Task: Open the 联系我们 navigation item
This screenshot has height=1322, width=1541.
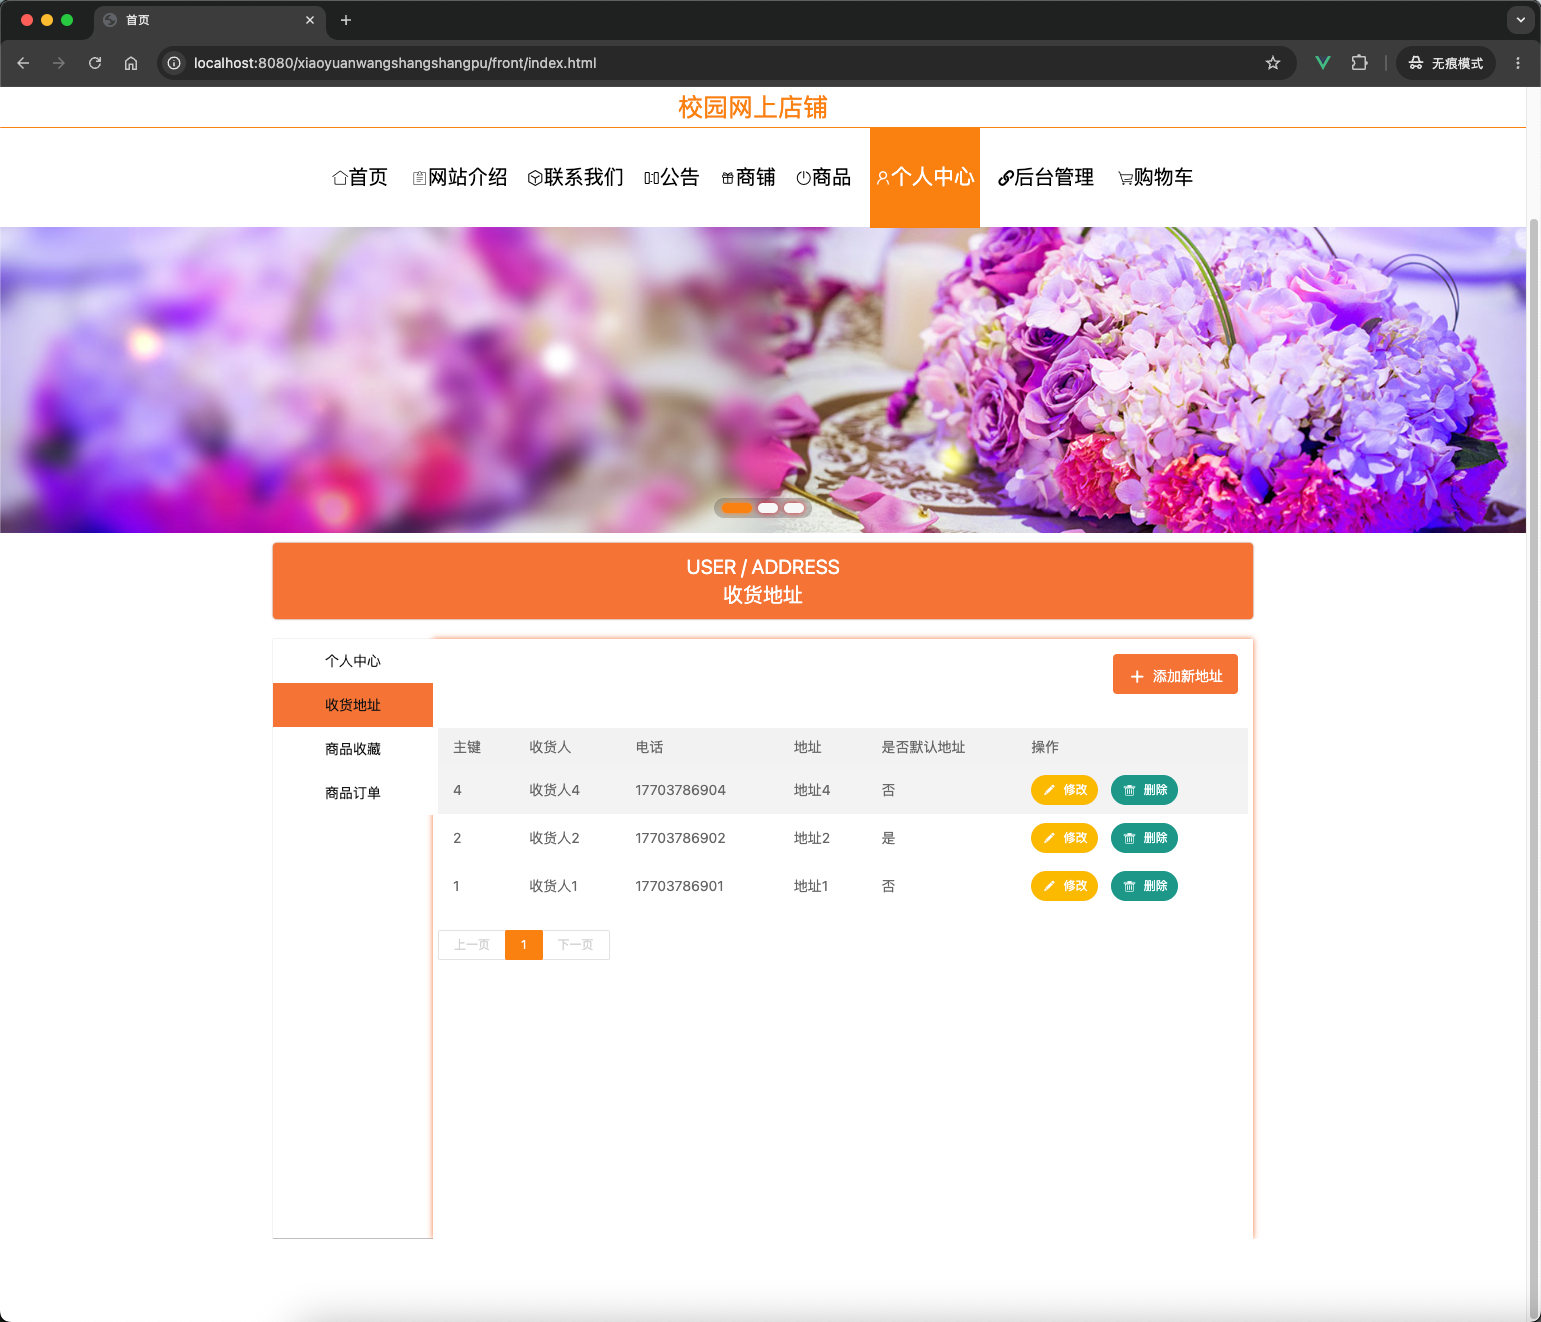Action: pyautogui.click(x=576, y=177)
